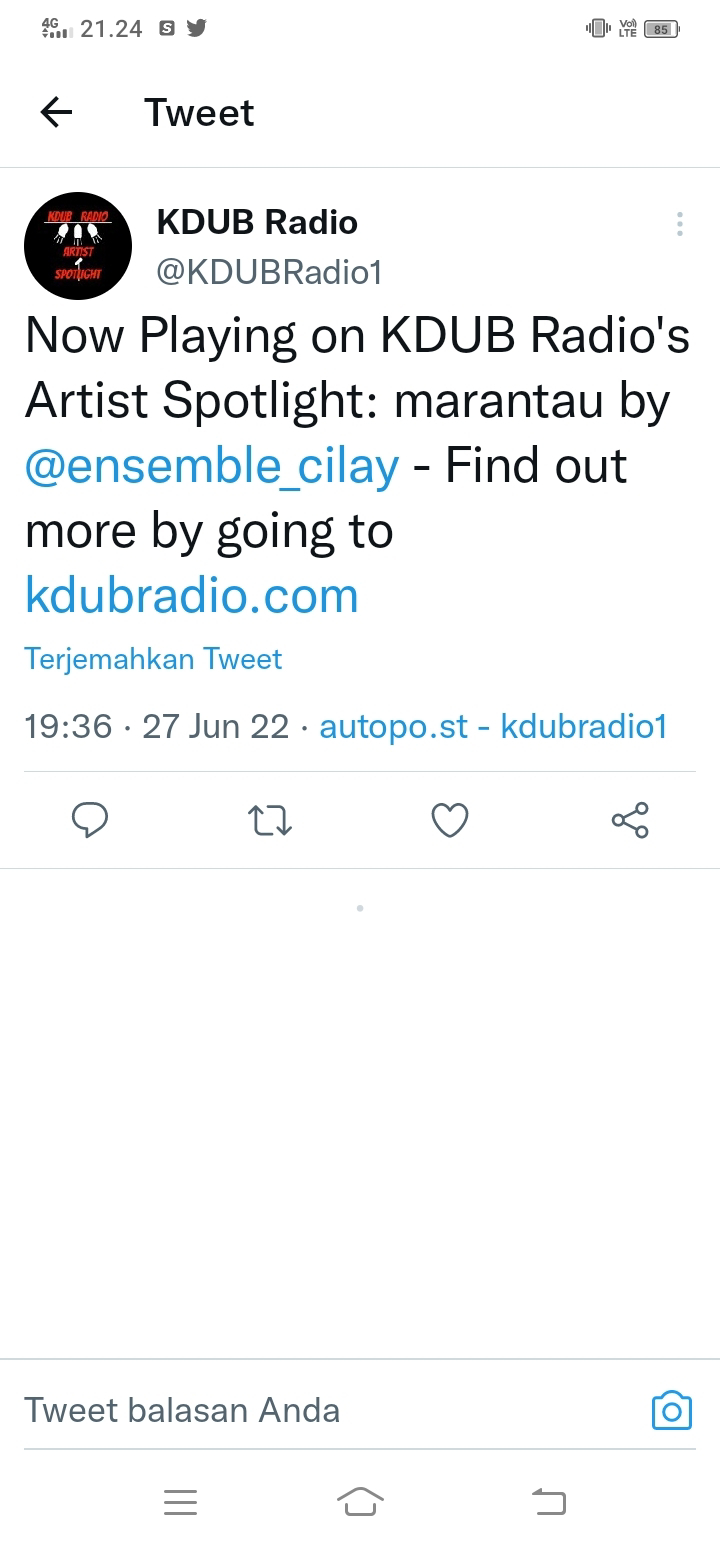The height and width of the screenshot is (1544, 720).
Task: Go back using the arrow icon
Action: (x=57, y=112)
